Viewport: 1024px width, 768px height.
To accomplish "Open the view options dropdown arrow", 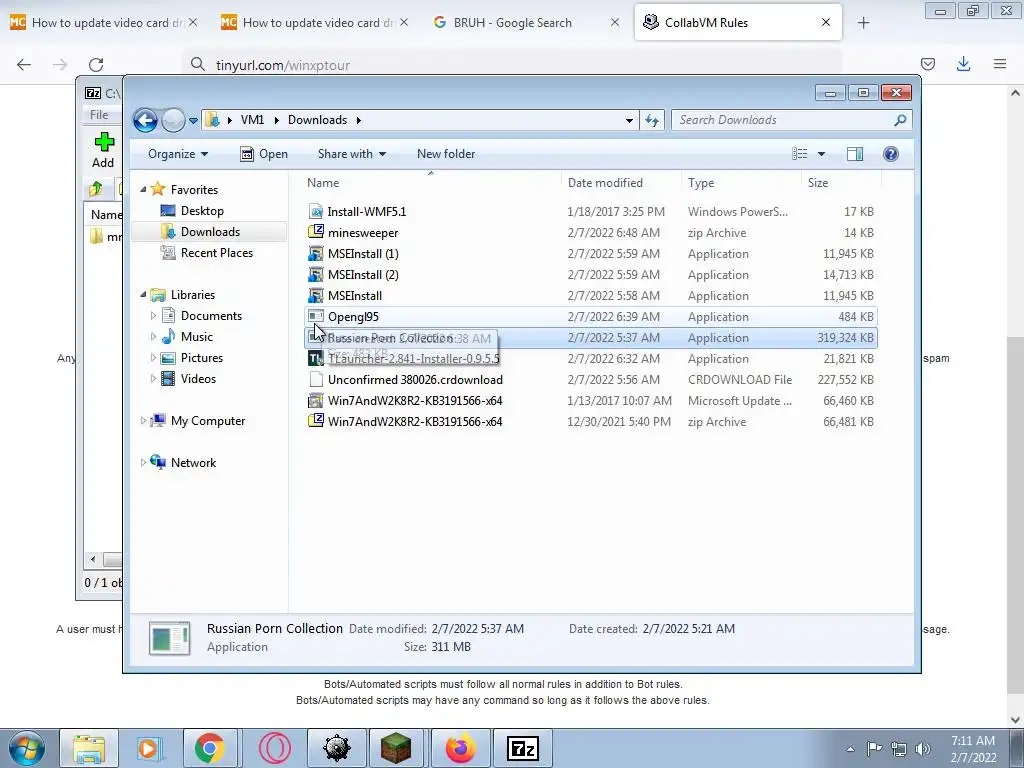I will click(x=822, y=154).
